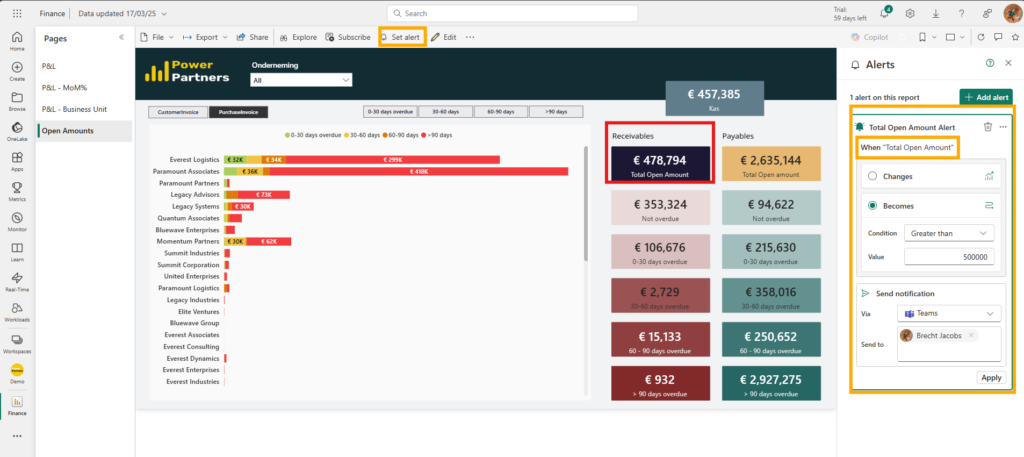Click Copilot in the toolbar
Image resolution: width=1024 pixels, height=457 pixels.
pyautogui.click(x=869, y=37)
